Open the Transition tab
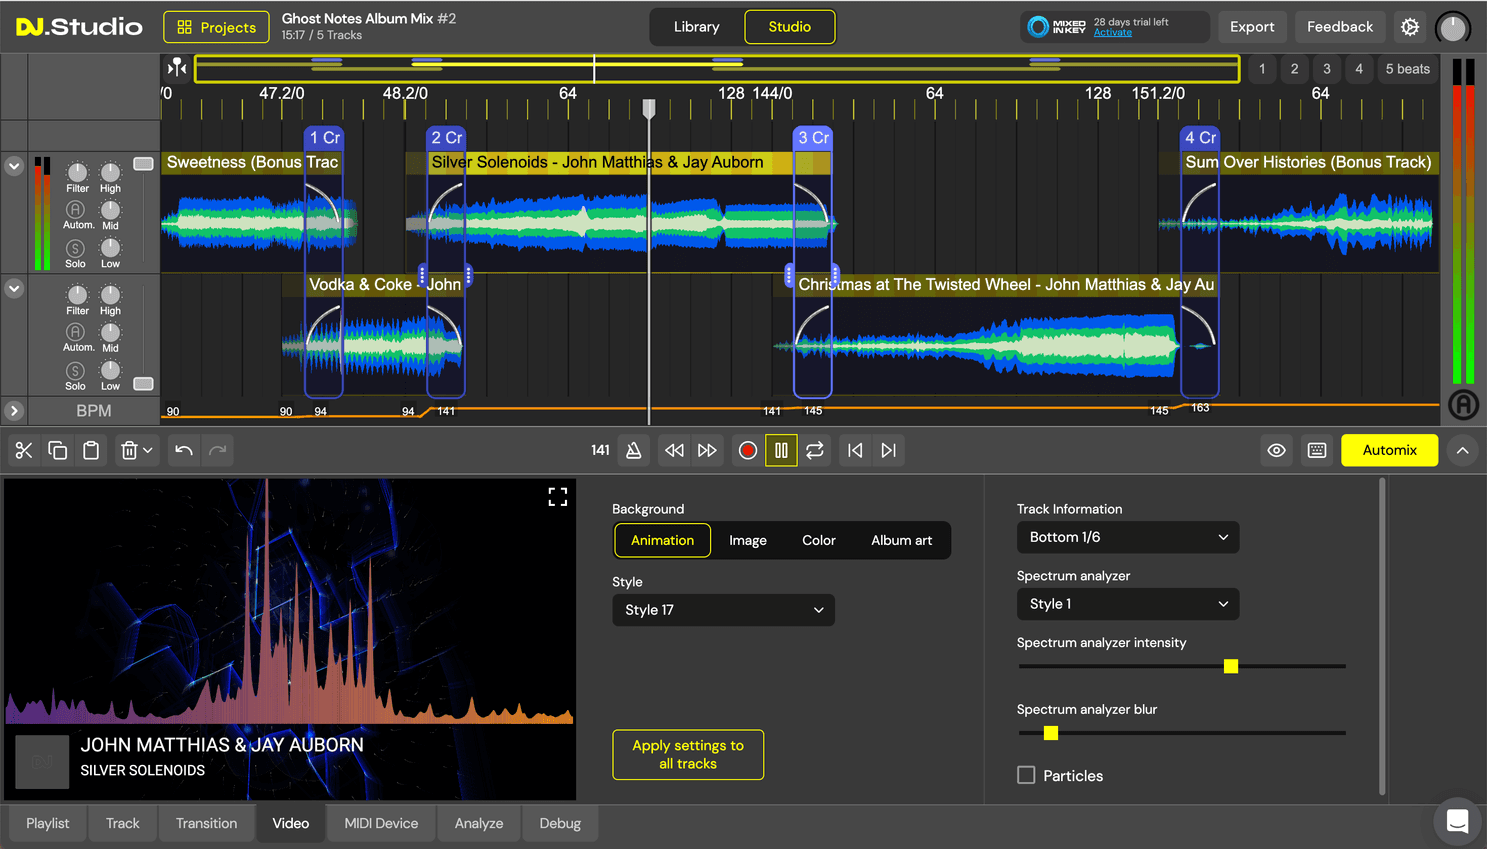This screenshot has width=1487, height=849. click(x=207, y=823)
